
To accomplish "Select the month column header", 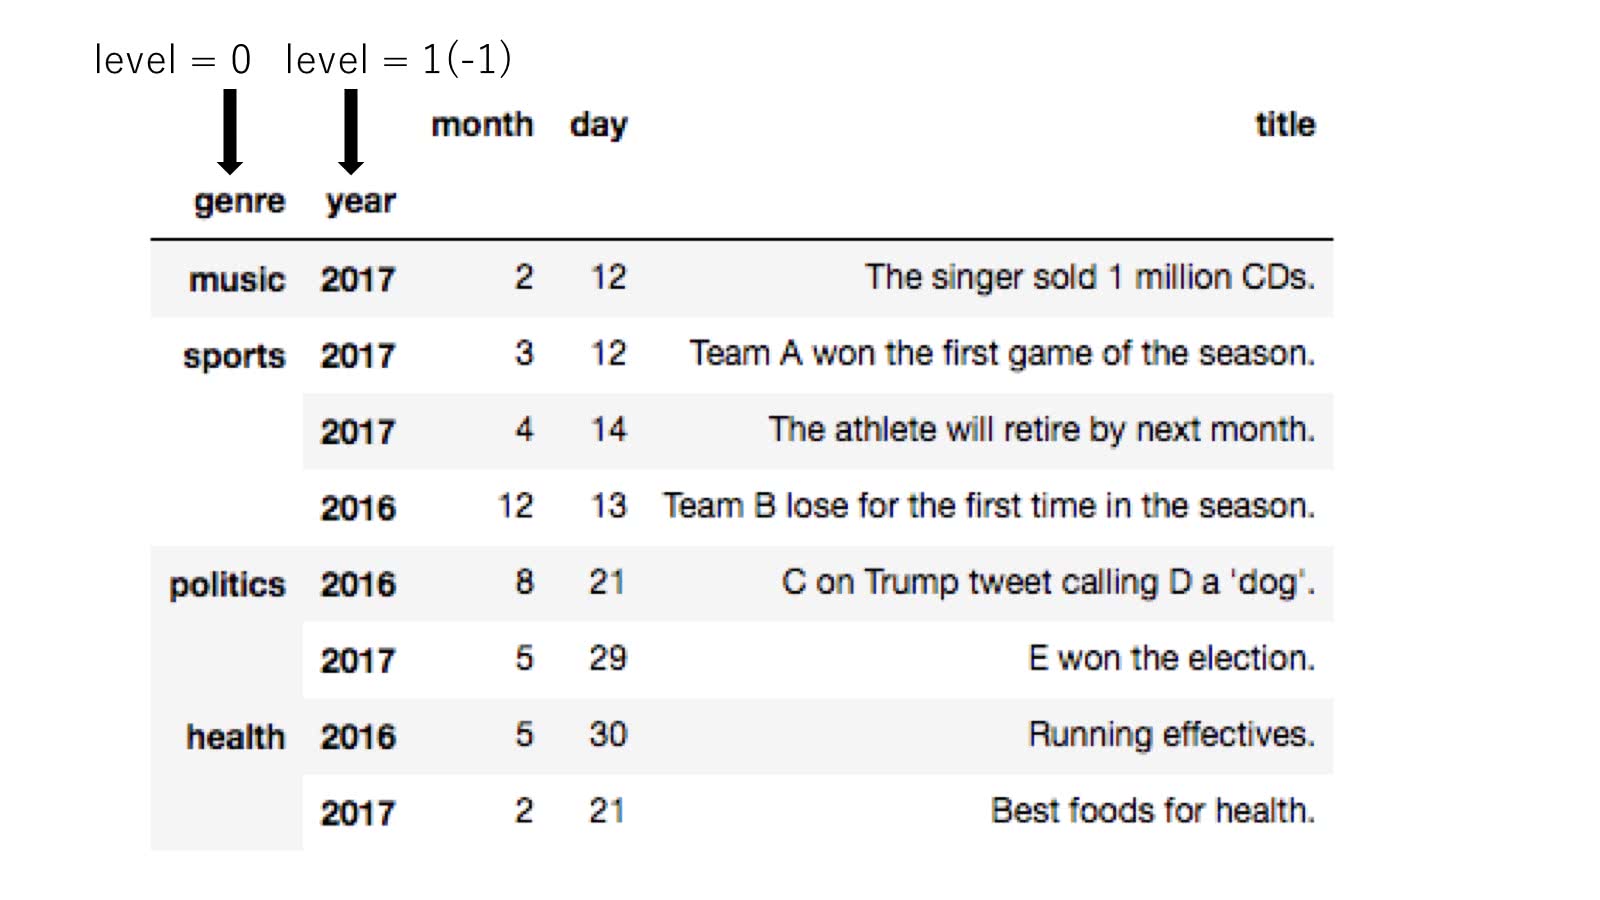I will point(482,125).
